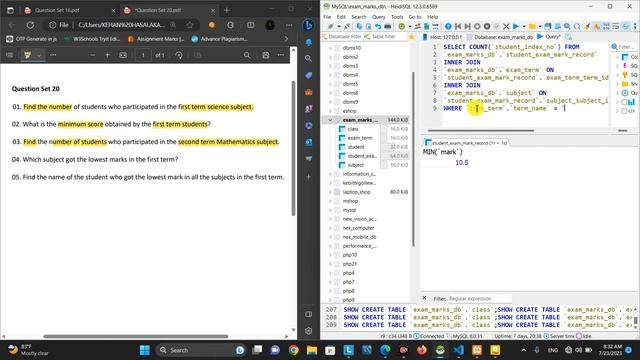
Task: Run the query with HeidiSQL's blue play icon
Action: [516, 27]
